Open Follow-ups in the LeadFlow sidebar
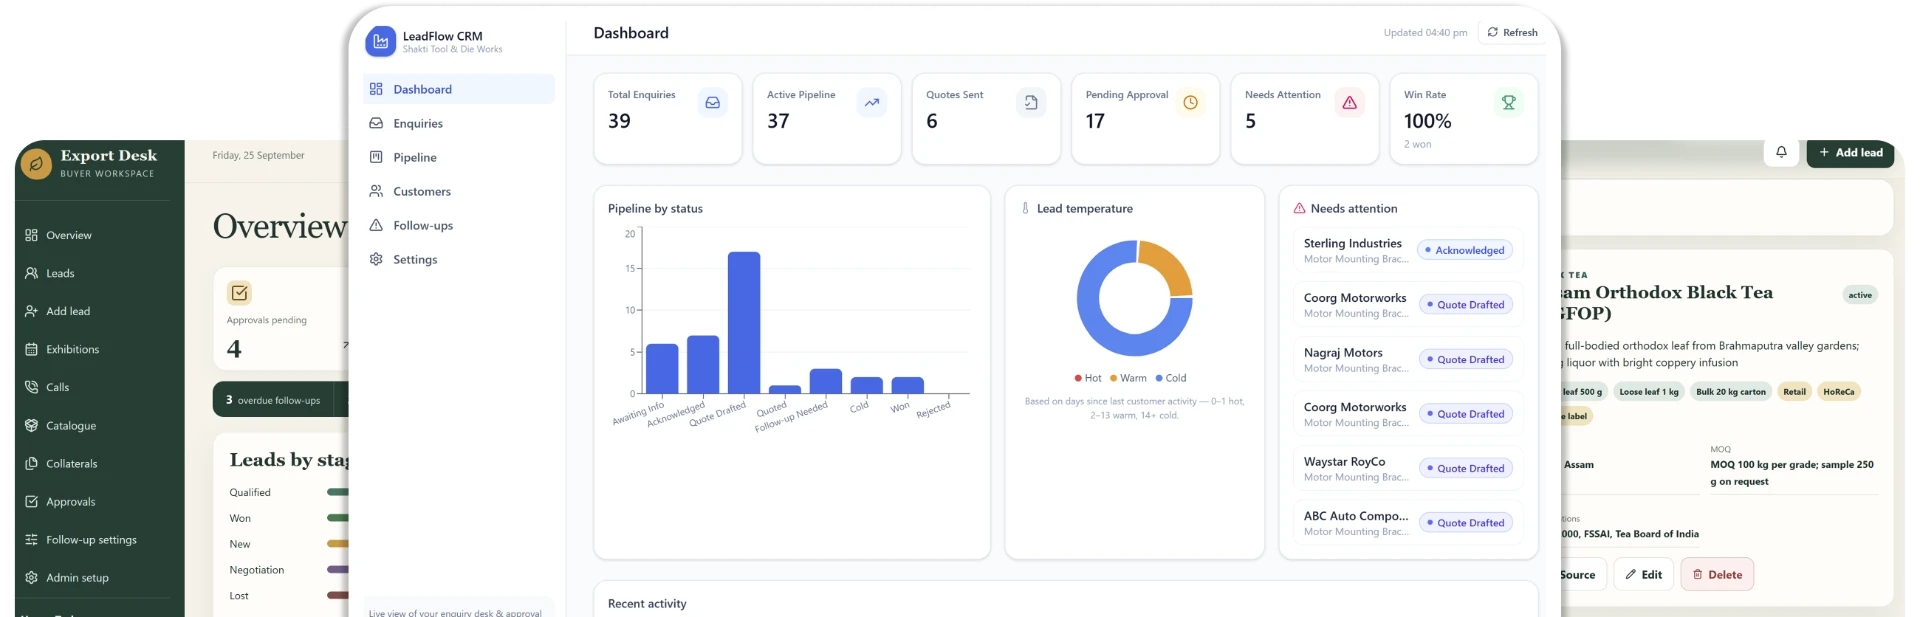 coord(459,225)
